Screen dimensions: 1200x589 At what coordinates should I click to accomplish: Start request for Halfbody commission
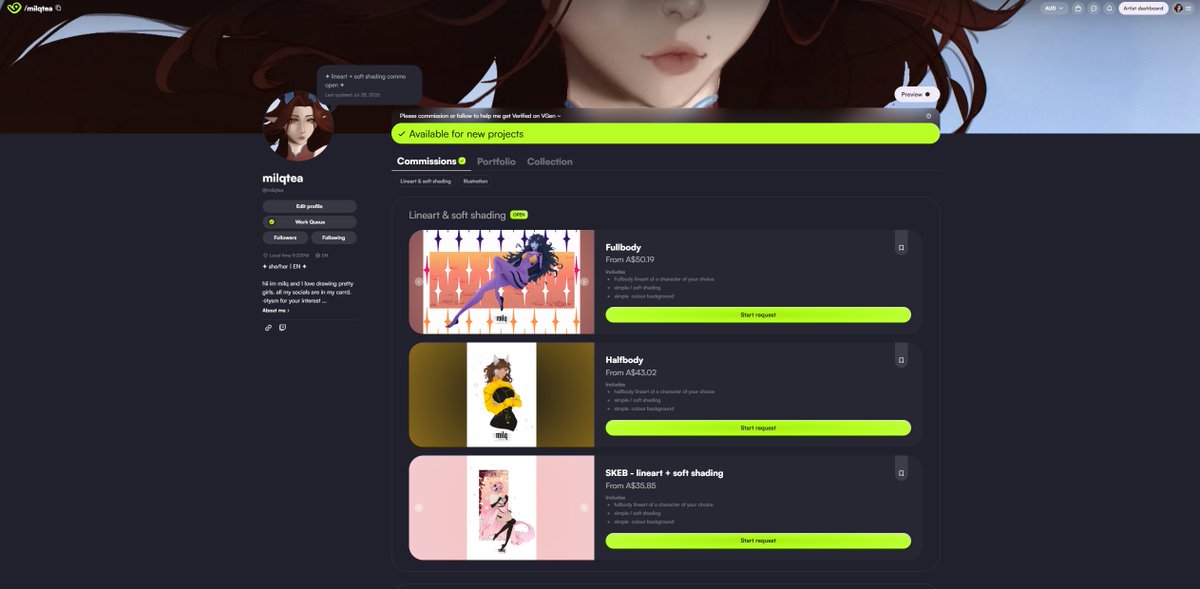(x=758, y=428)
